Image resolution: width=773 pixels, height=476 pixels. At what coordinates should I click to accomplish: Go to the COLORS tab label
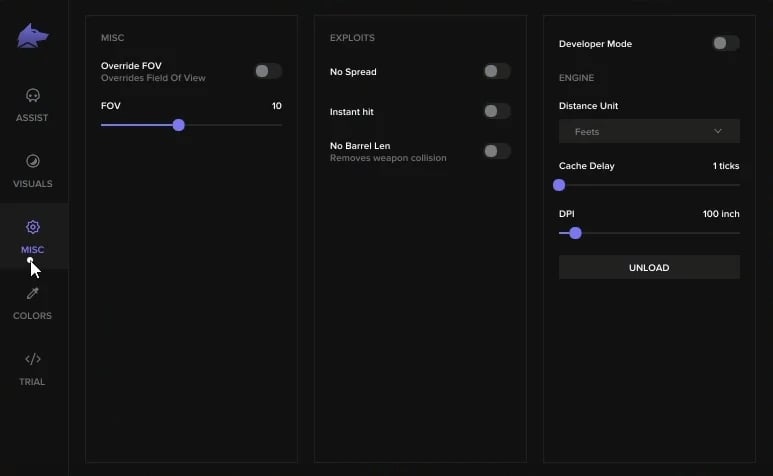(x=32, y=316)
